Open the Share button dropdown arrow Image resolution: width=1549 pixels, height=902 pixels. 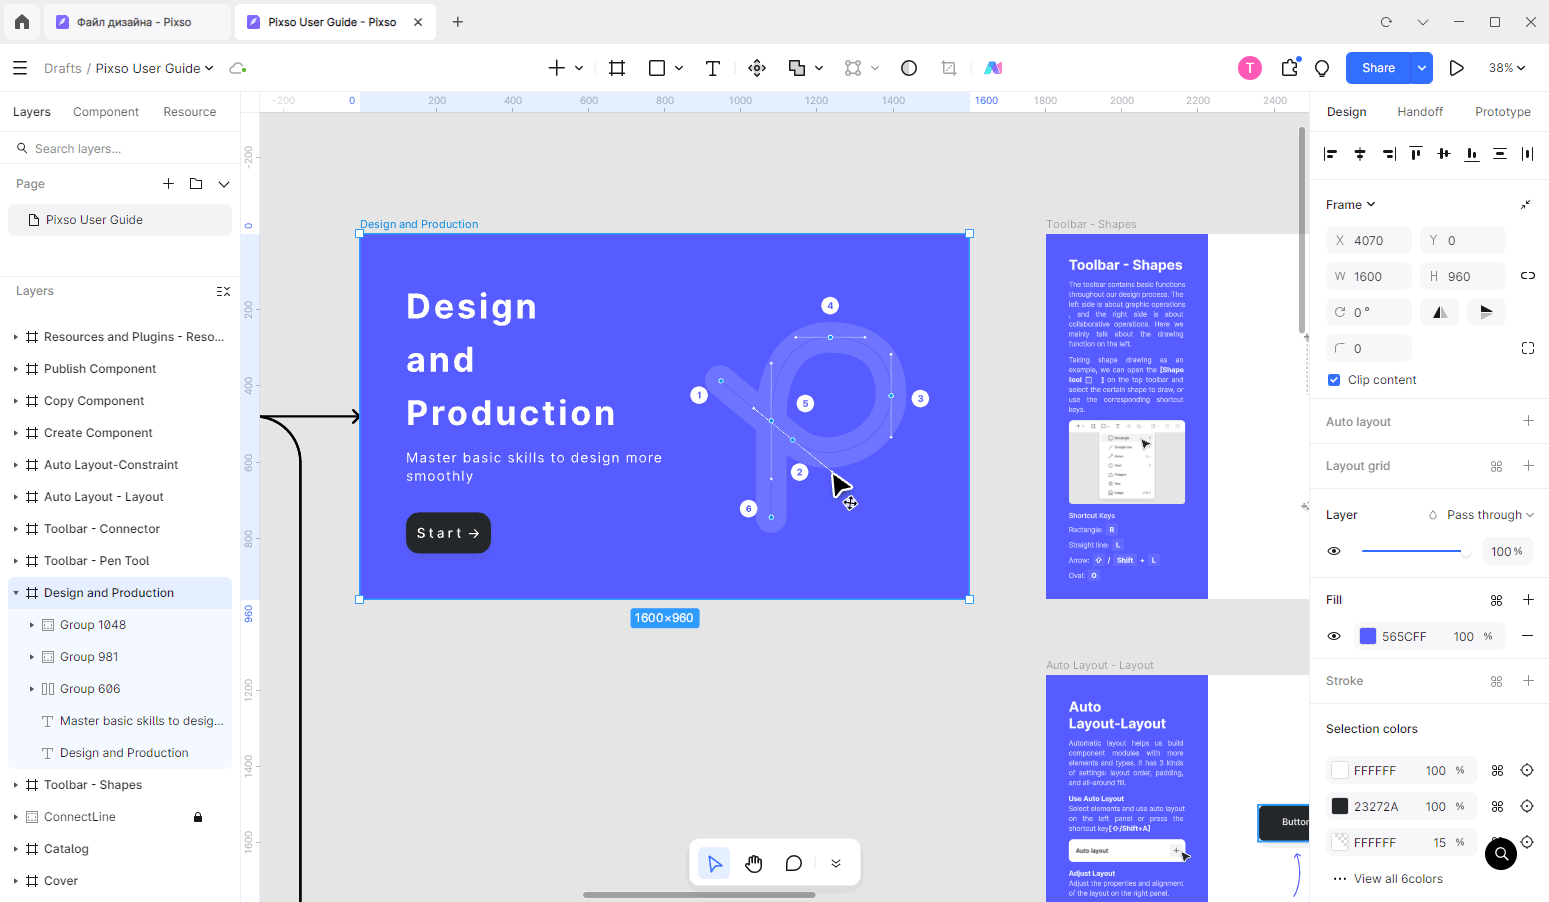(x=1422, y=68)
